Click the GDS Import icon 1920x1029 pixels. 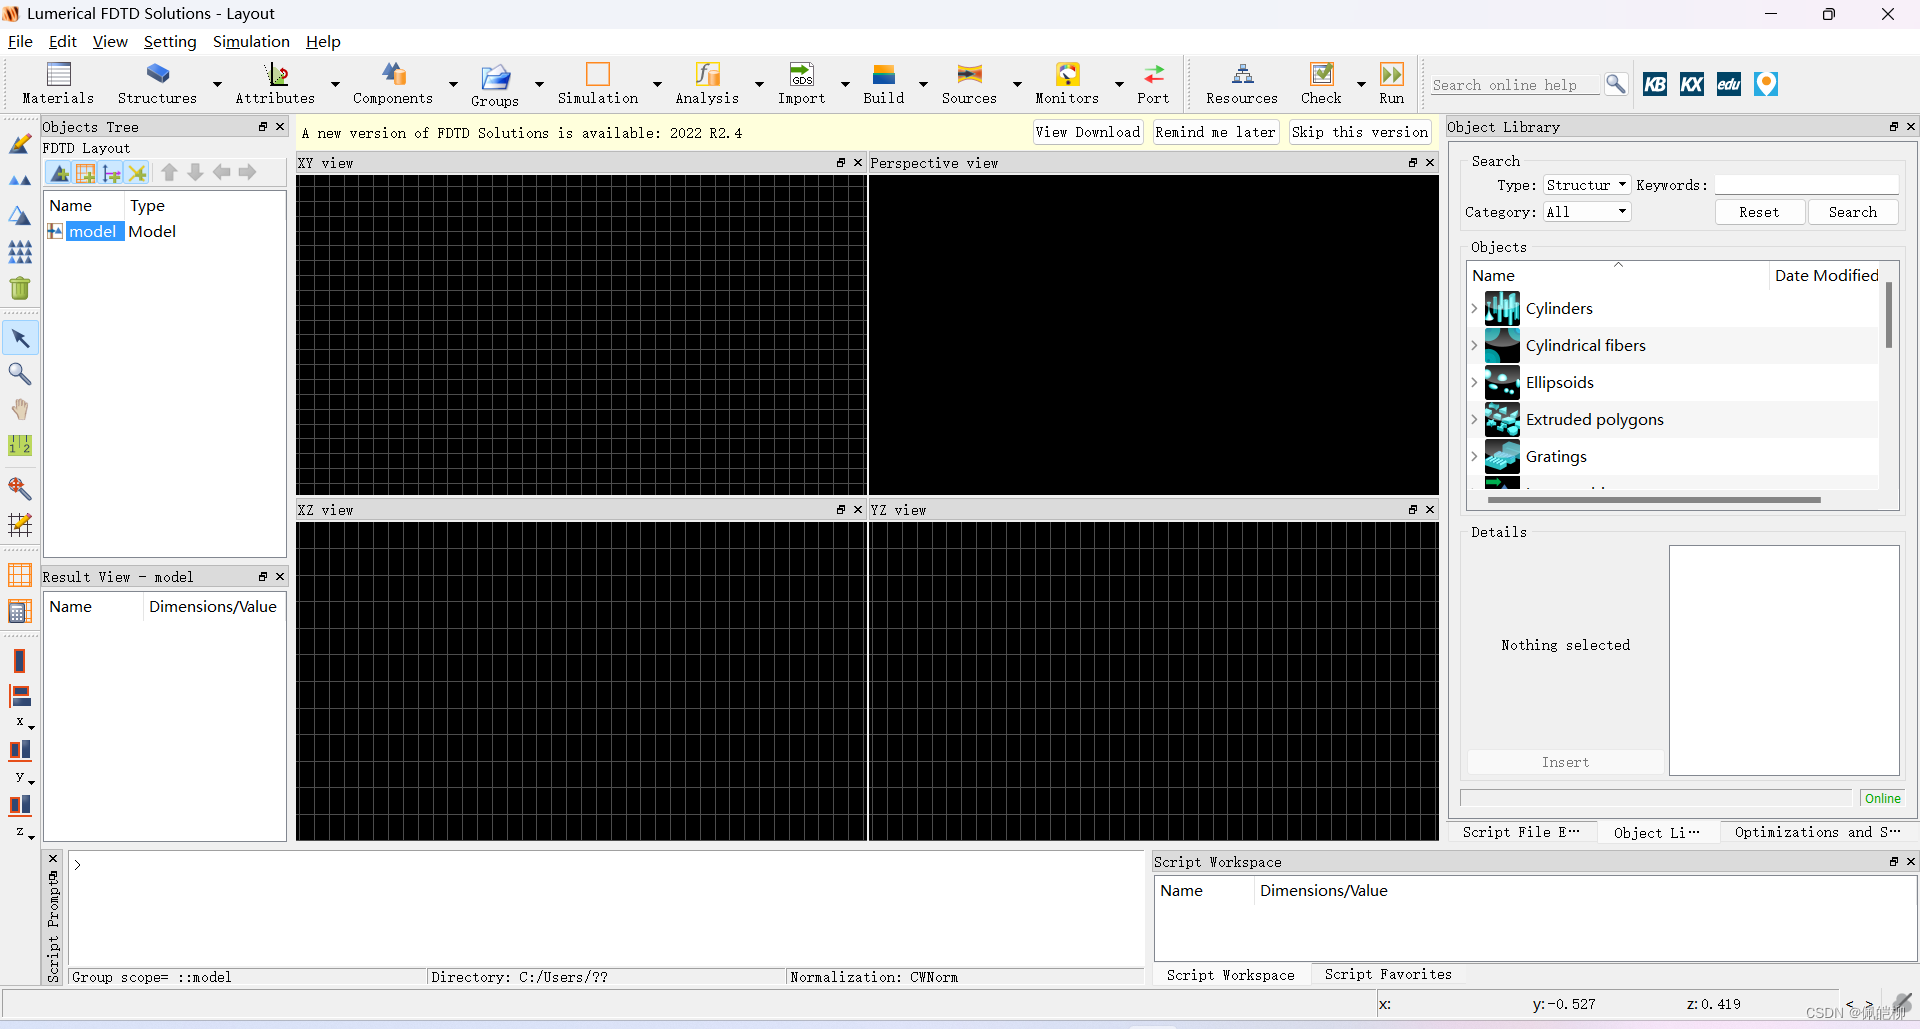pos(802,74)
